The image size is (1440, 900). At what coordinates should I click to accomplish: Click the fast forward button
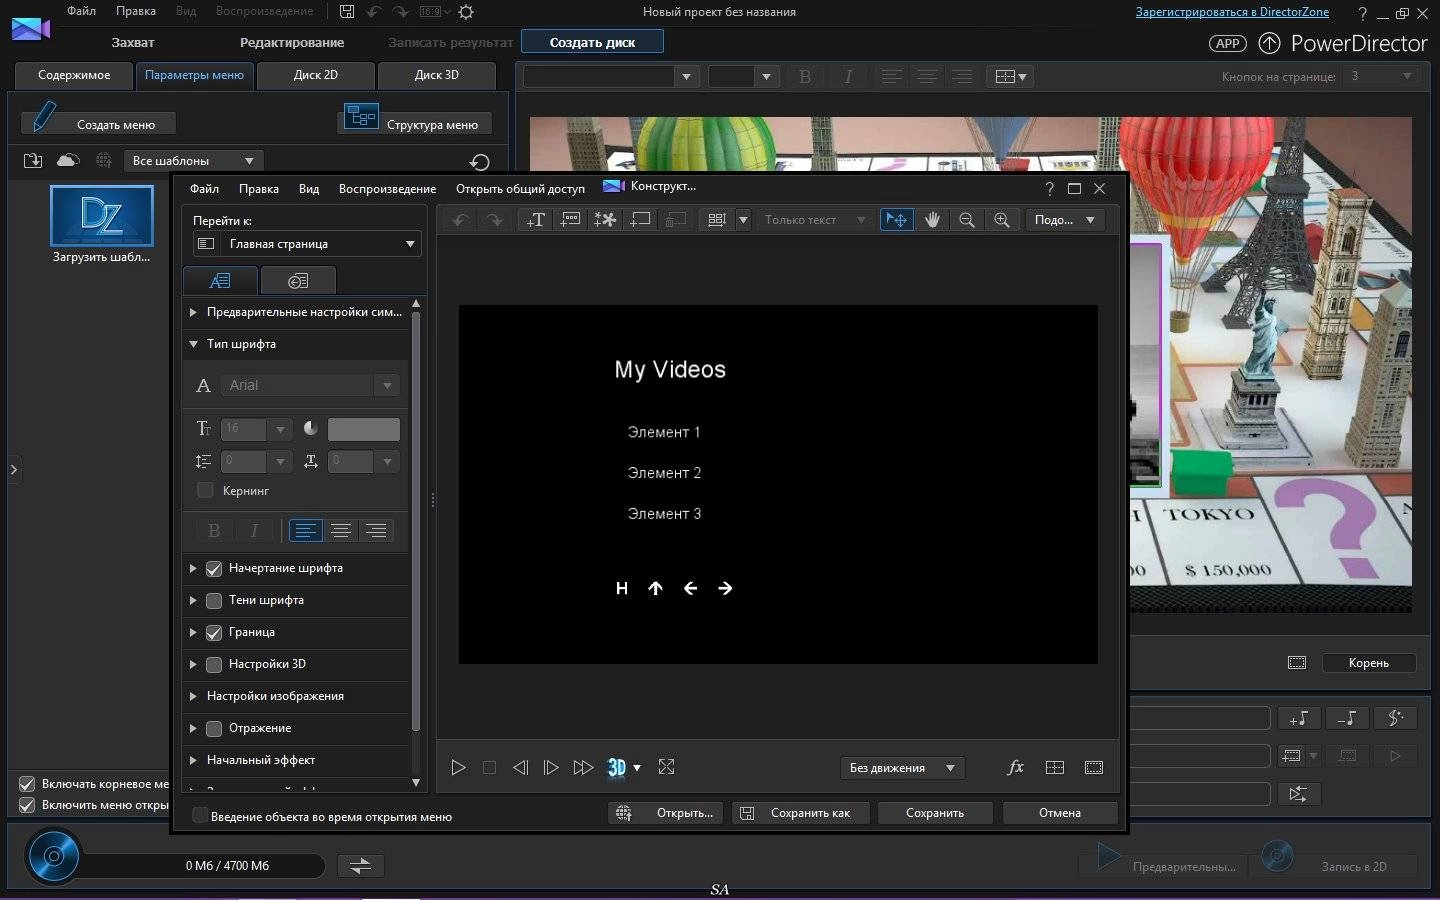[x=583, y=767]
